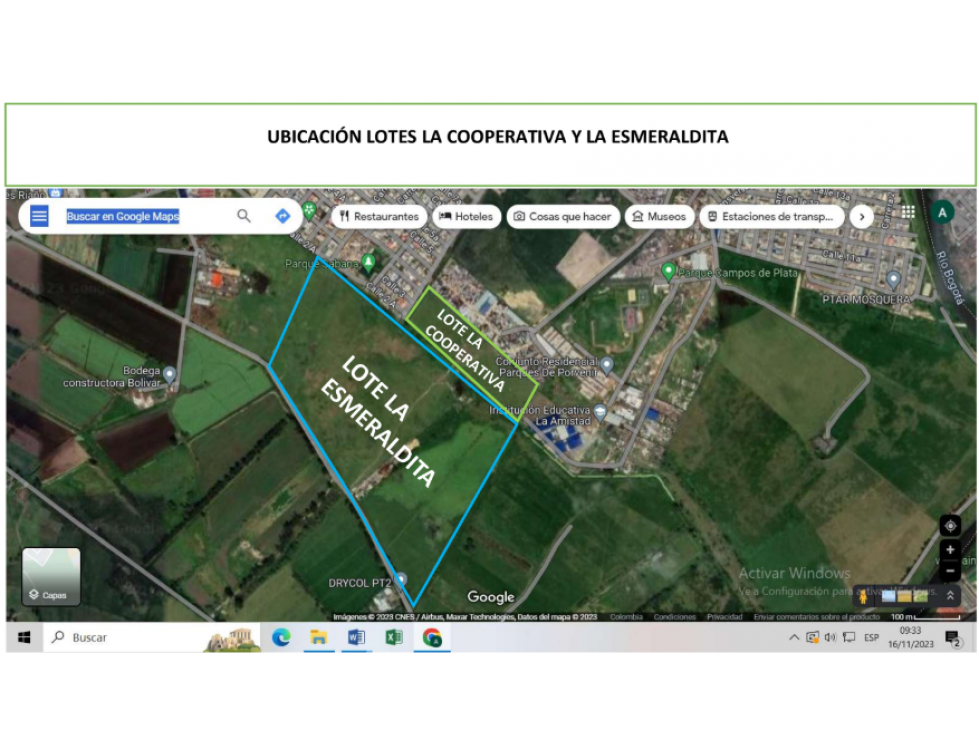Open Microsoft Edge from the taskbar

point(281,637)
